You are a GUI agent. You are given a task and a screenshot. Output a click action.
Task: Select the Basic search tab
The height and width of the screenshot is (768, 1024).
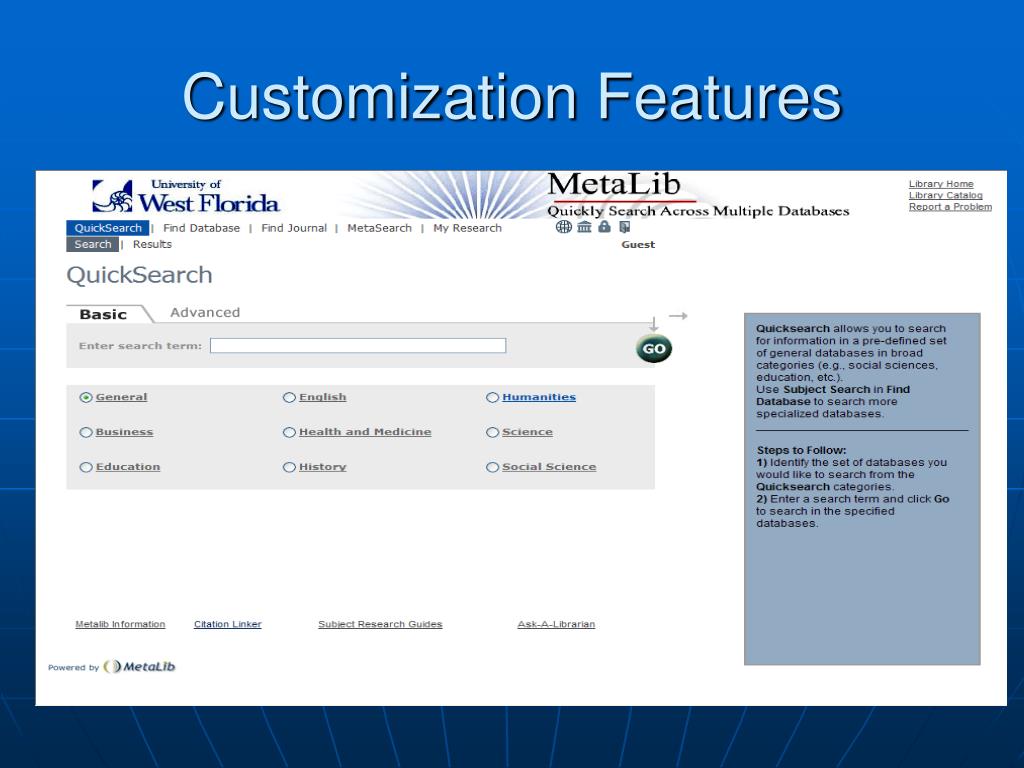tap(103, 314)
